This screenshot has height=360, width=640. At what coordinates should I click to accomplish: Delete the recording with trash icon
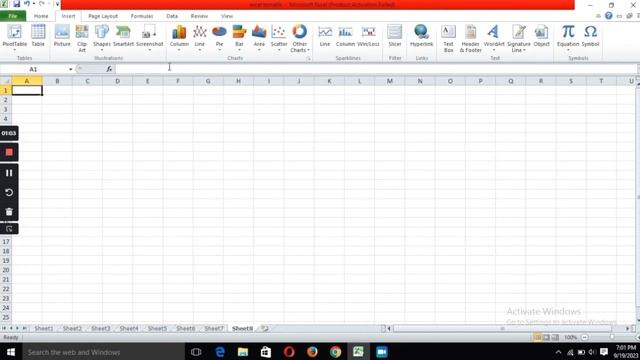coord(9,212)
